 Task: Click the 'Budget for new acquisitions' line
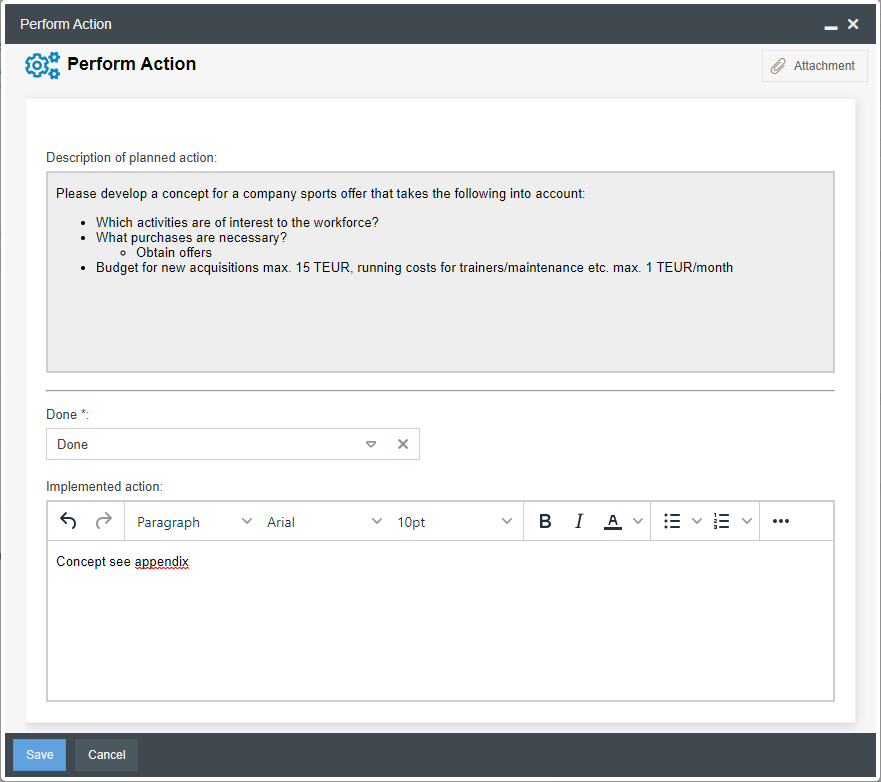tap(414, 267)
